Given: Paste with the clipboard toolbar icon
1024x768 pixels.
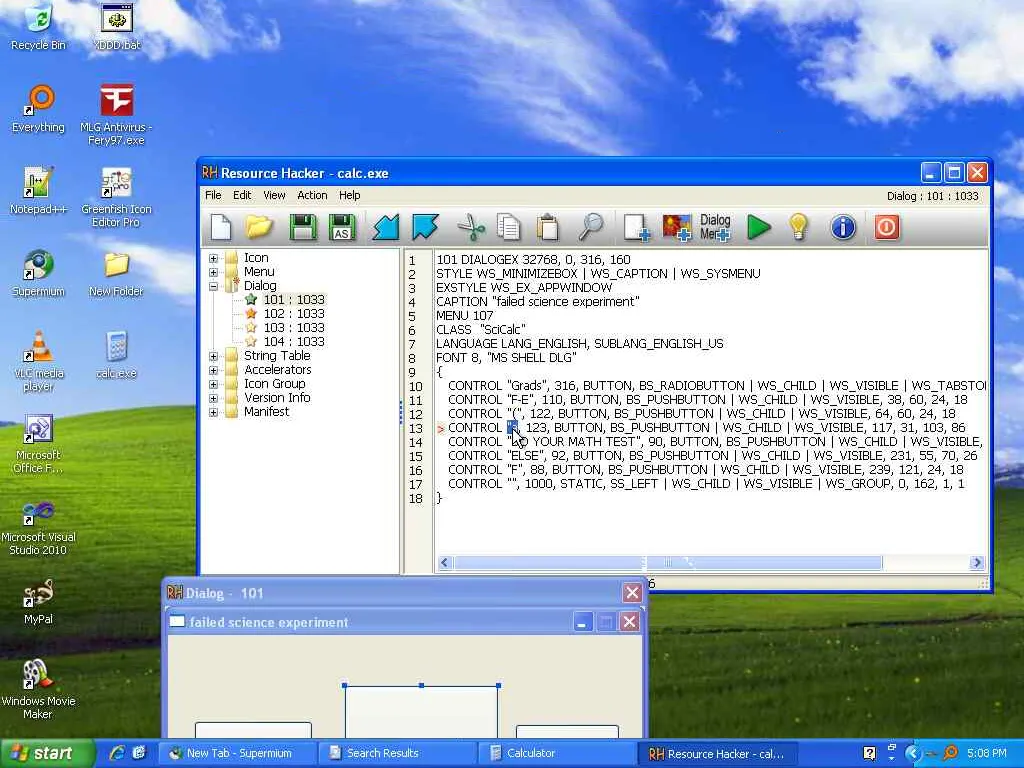Looking at the screenshot, I should (x=547, y=227).
